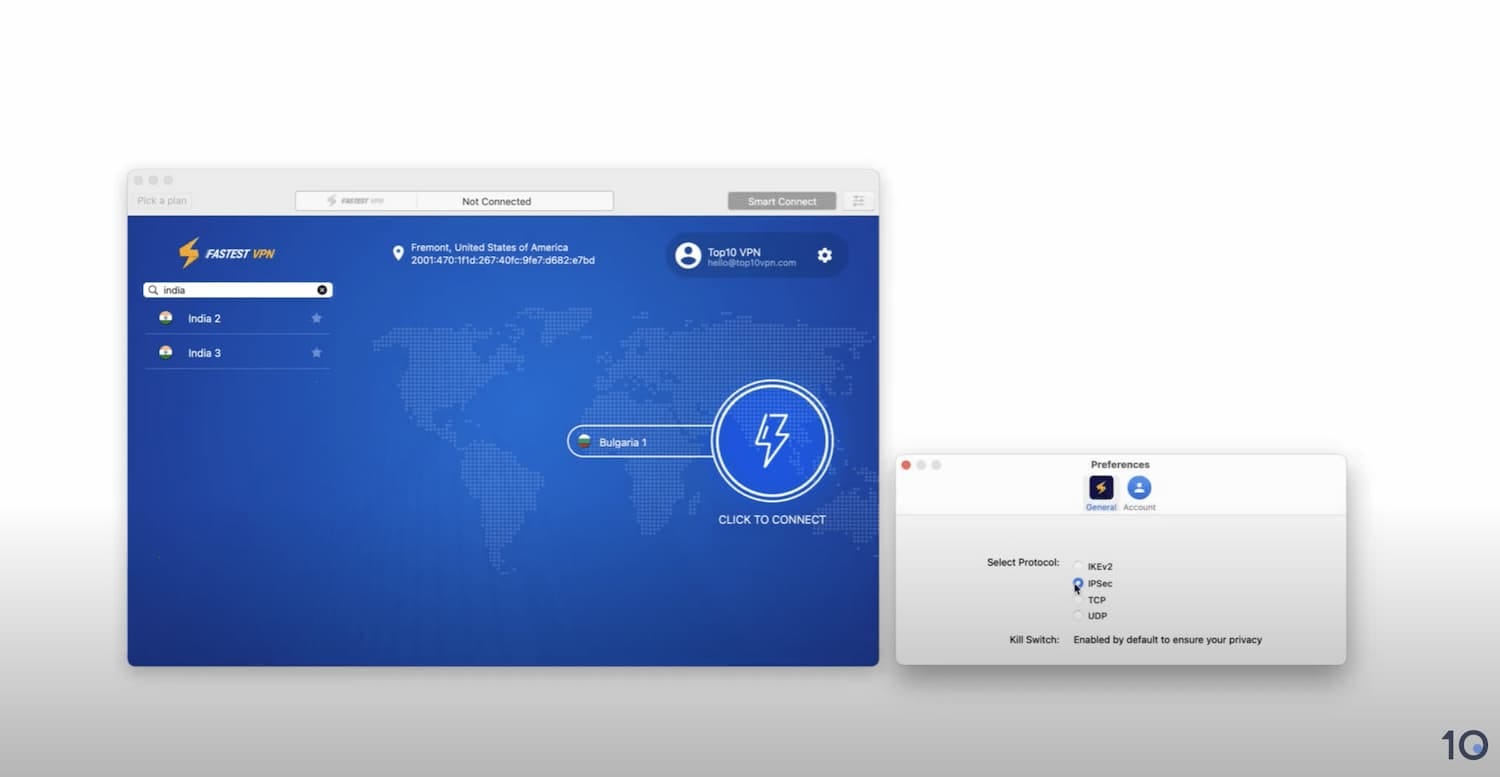Choose TCP as the protocol
Viewport: 1500px width, 777px height.
tap(1078, 600)
